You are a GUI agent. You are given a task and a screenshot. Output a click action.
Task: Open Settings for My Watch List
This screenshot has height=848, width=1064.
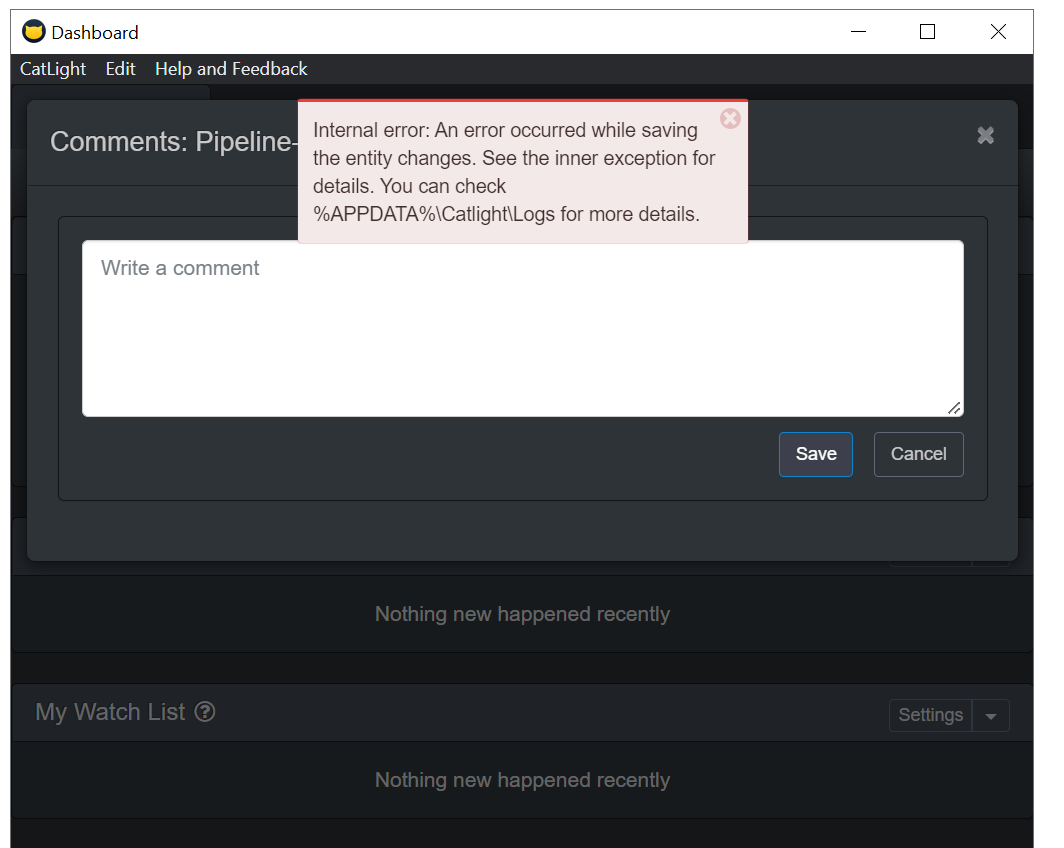(930, 715)
